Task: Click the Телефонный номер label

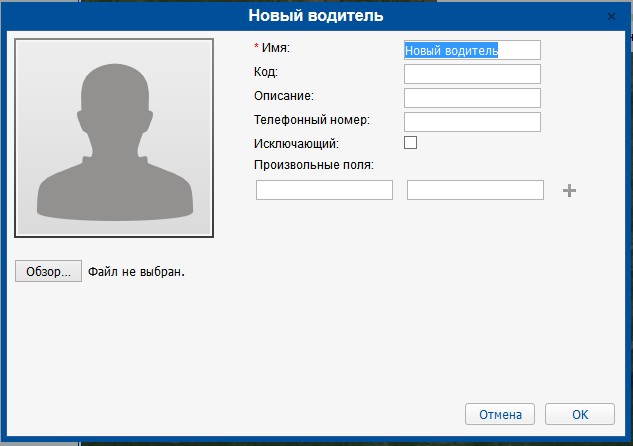Action: click(313, 120)
